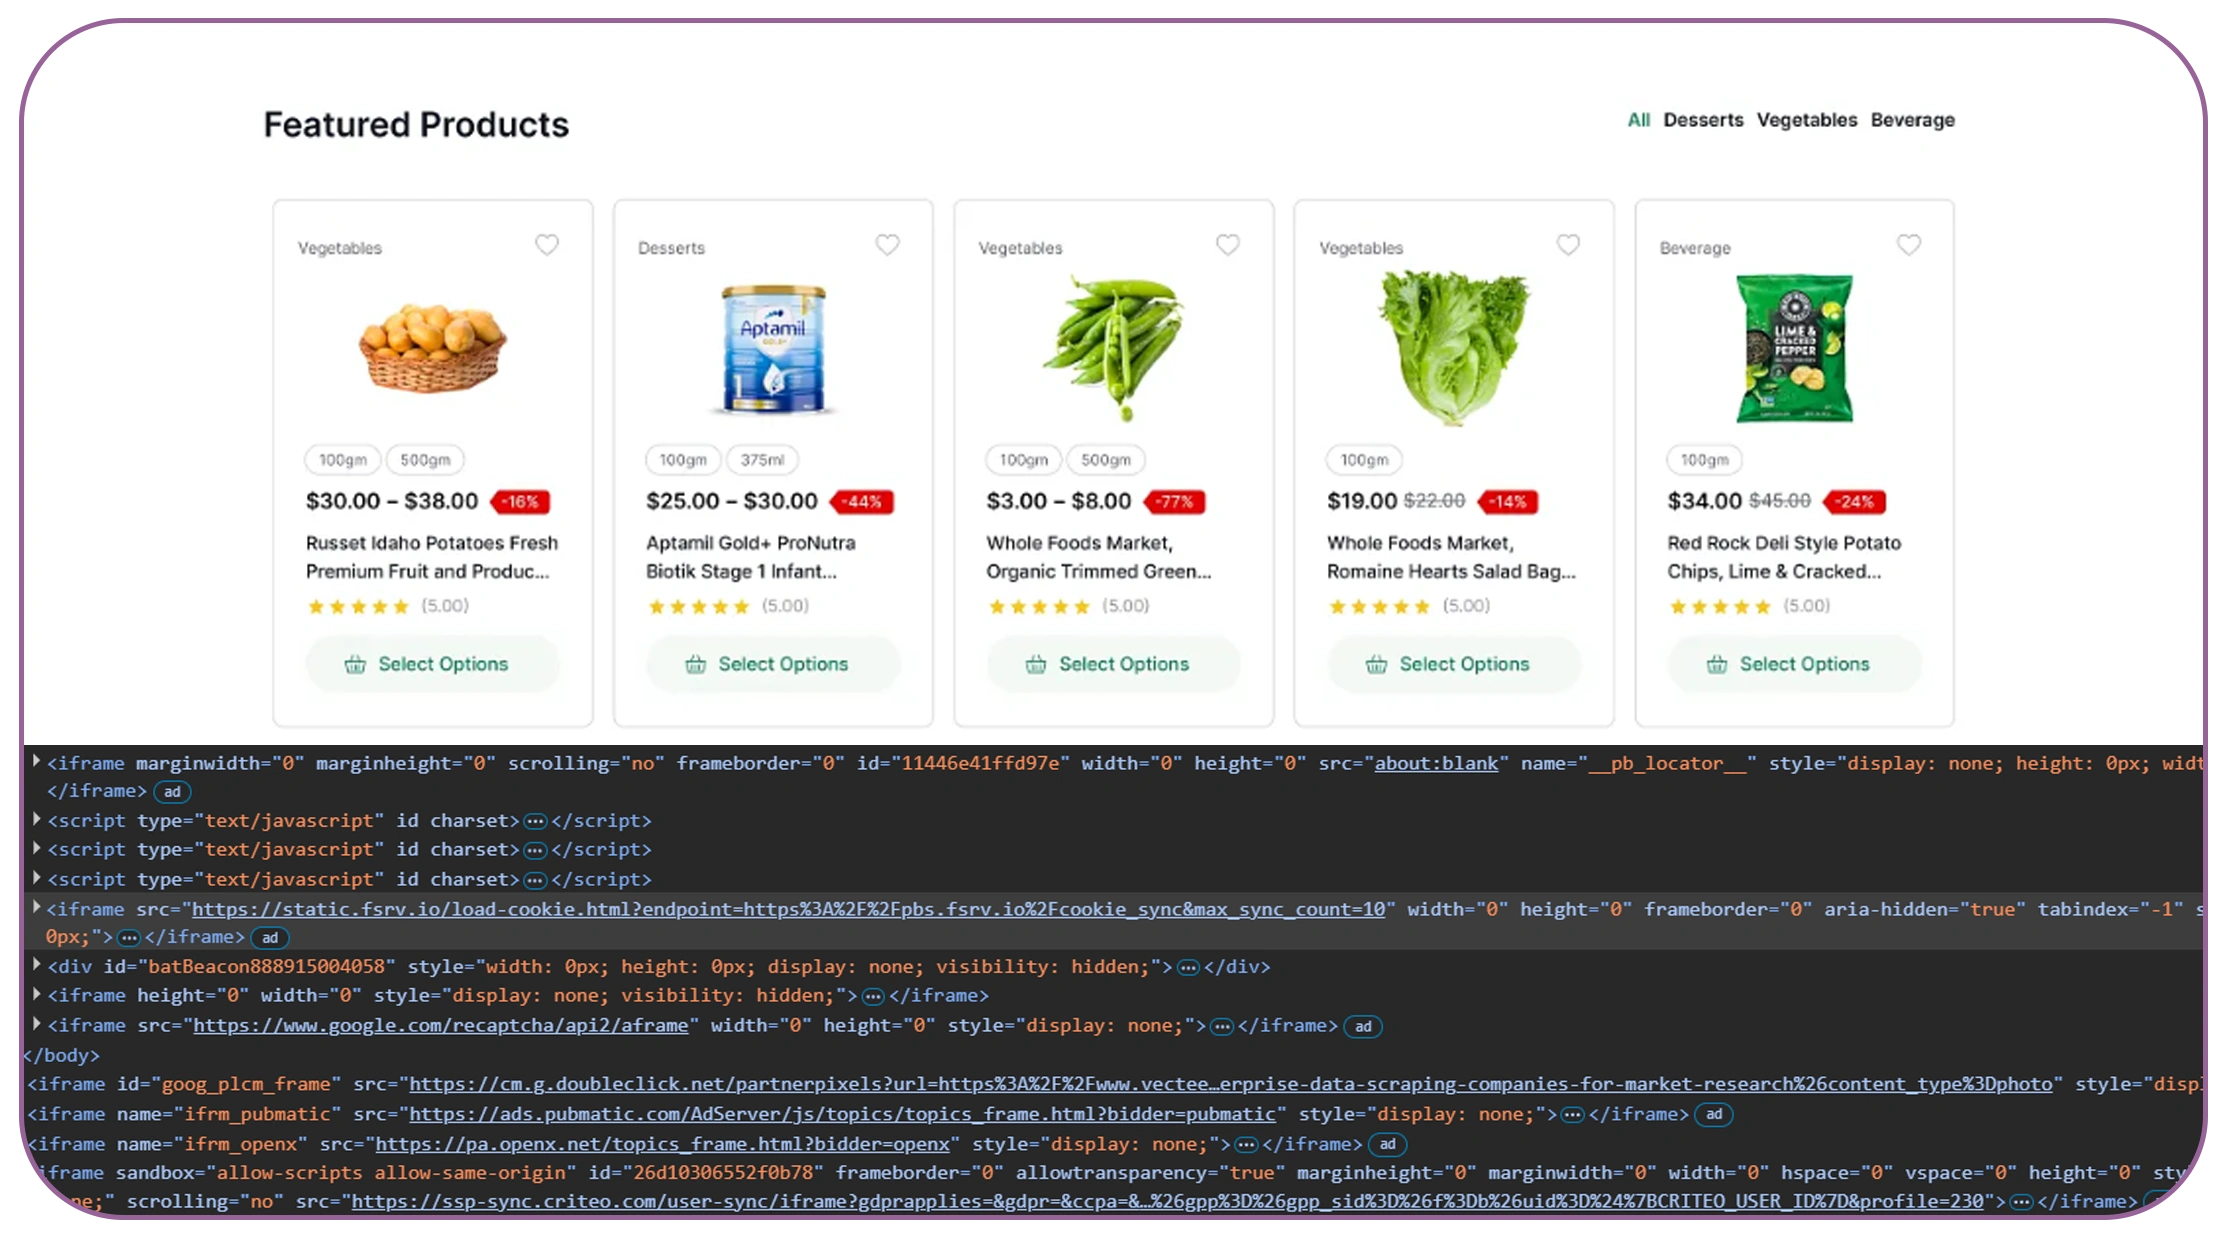
Task: Click wishlist heart on Romaine Hearts card
Action: pyautogui.click(x=1568, y=245)
